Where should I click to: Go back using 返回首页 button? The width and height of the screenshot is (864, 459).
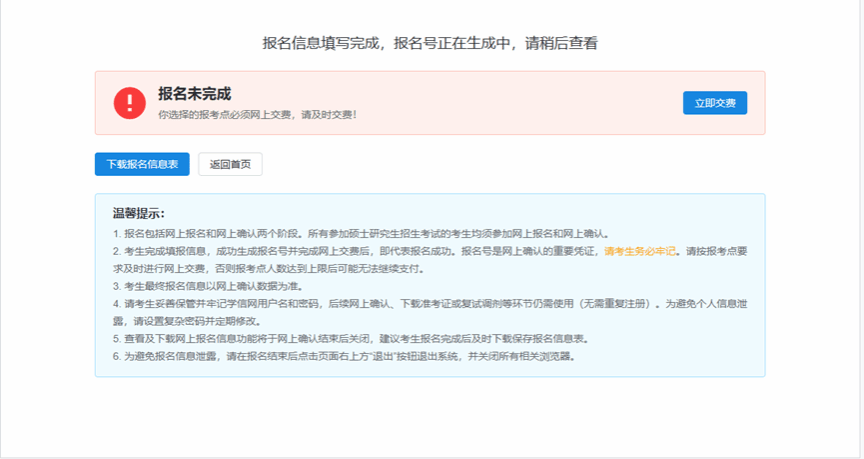tap(230, 165)
